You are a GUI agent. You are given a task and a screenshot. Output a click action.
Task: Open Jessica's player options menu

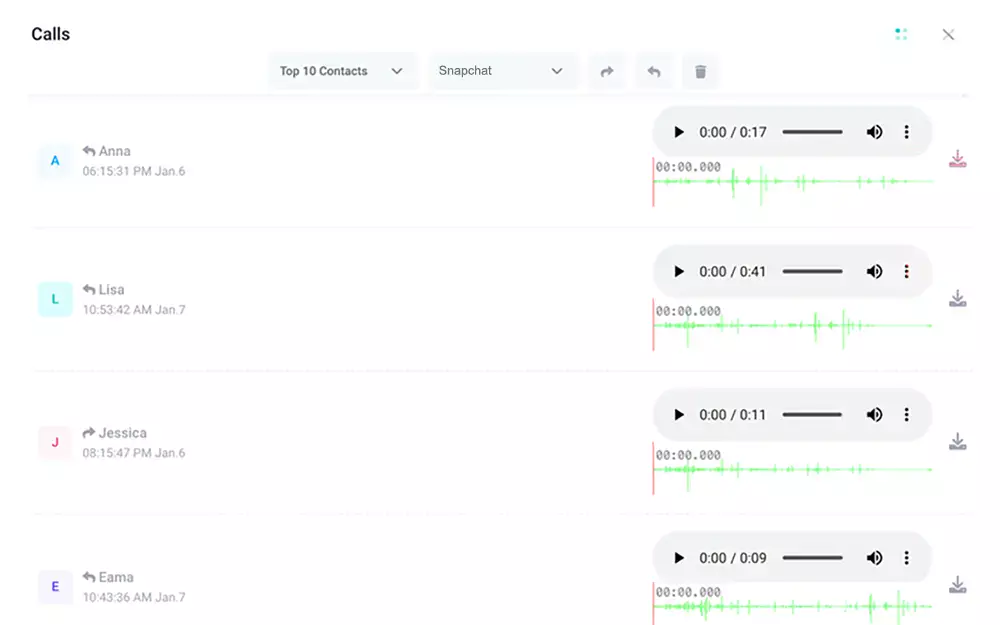tap(906, 414)
